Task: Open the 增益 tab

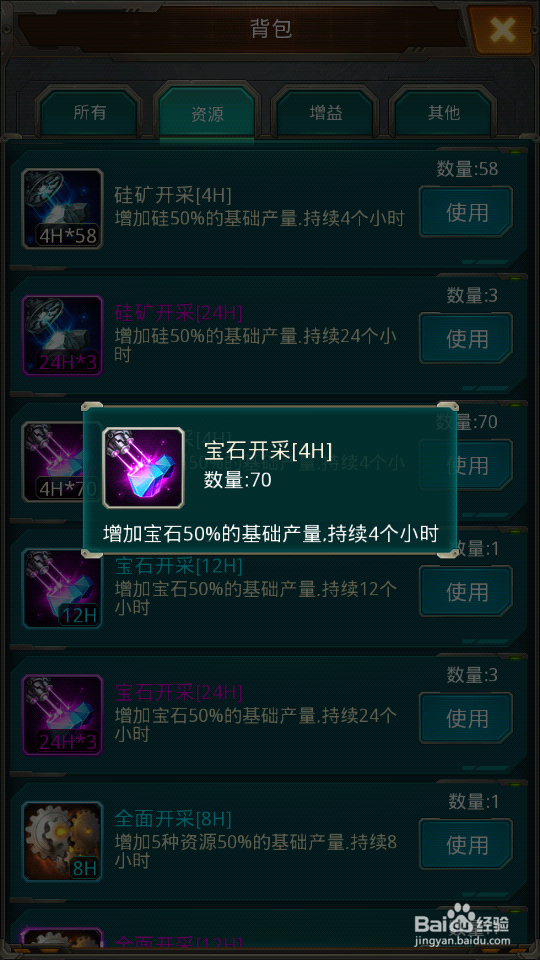Action: point(325,113)
